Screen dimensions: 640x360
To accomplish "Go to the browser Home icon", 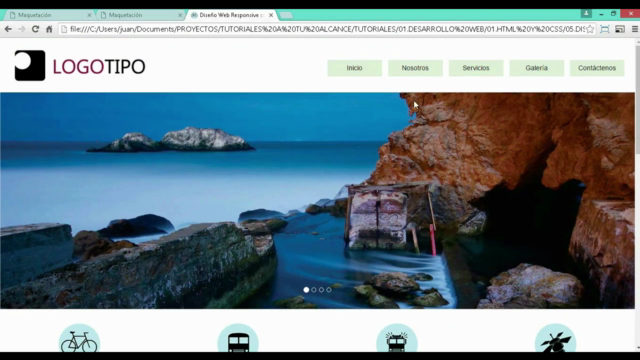I will point(49,29).
